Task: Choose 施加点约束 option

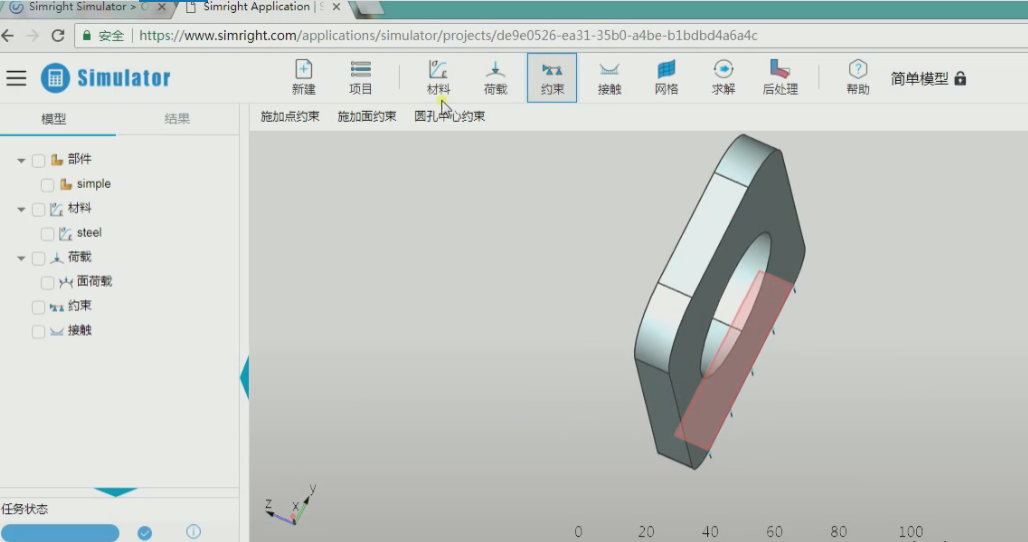Action: click(x=290, y=117)
